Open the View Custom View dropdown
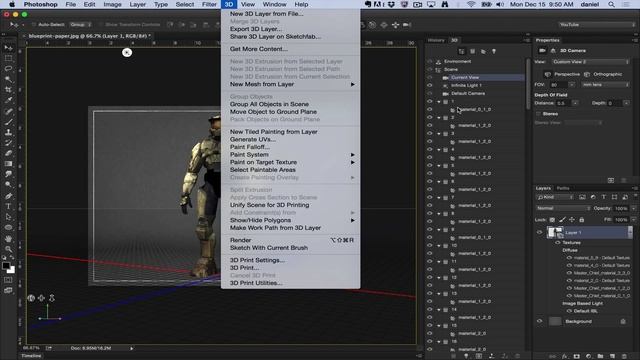 point(591,62)
